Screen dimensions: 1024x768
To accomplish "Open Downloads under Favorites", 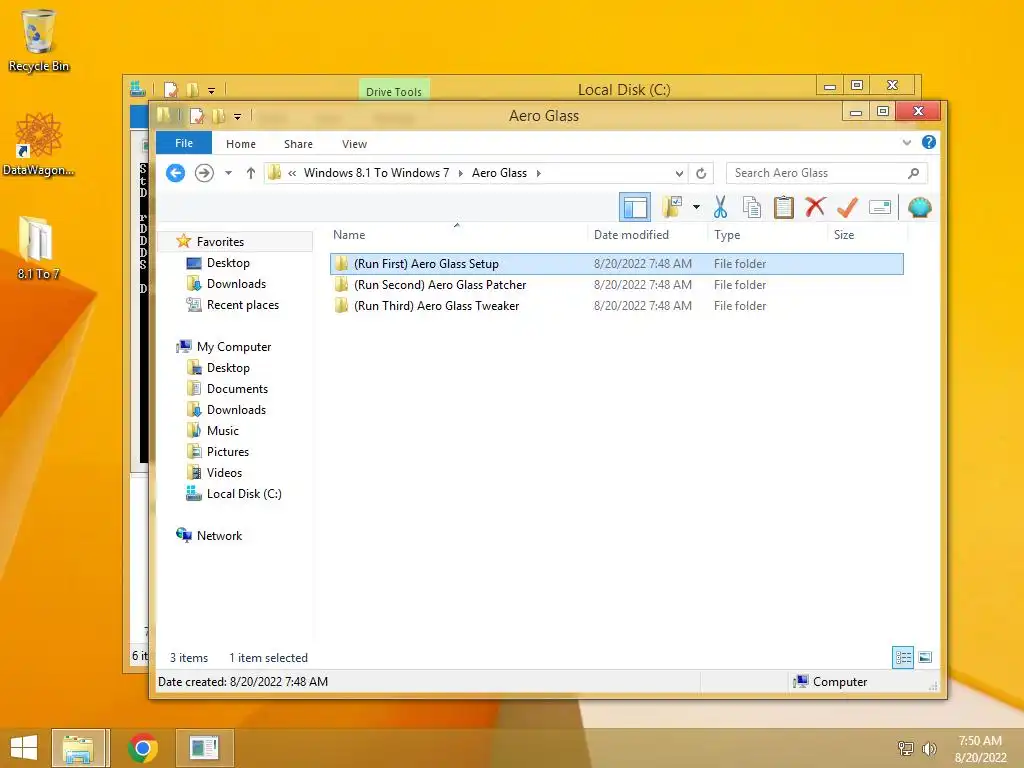I will pos(236,283).
